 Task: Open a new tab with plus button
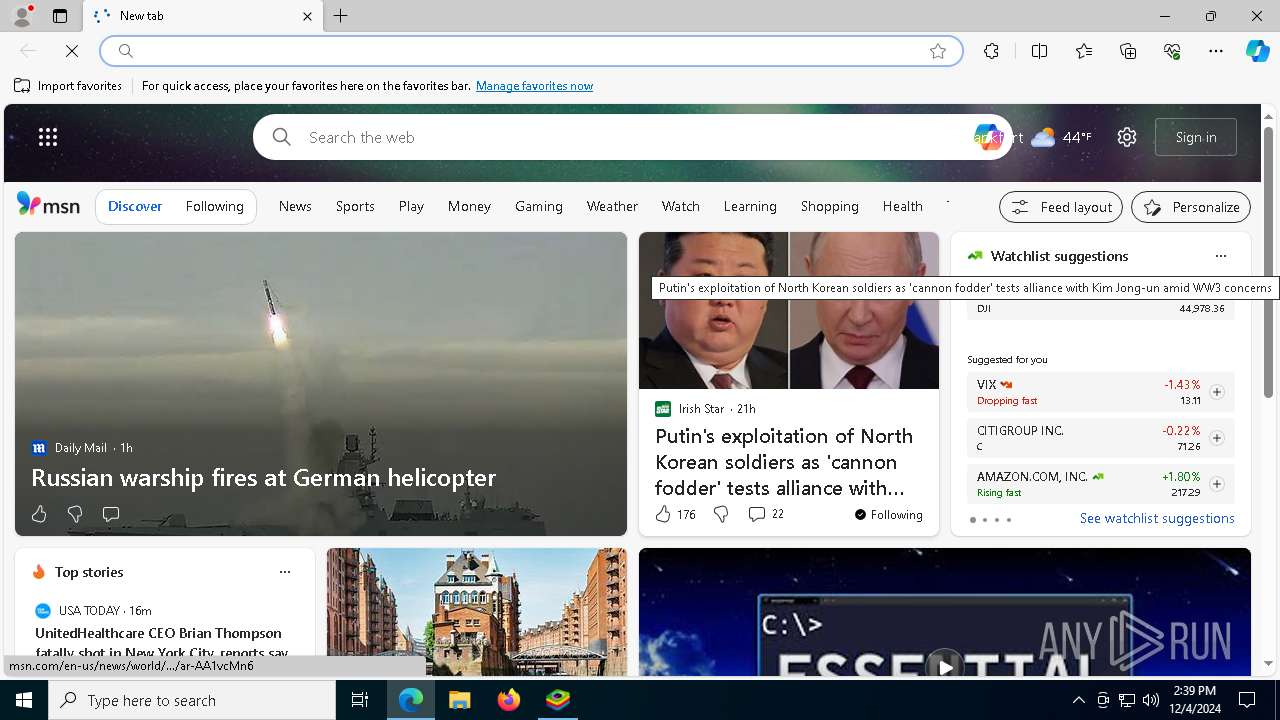(341, 16)
